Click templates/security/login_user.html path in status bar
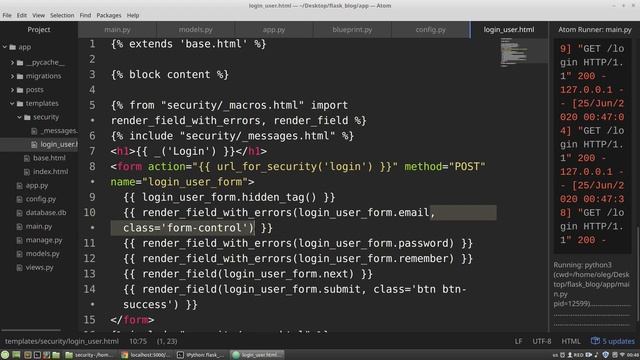640x360 pixels. point(62,341)
